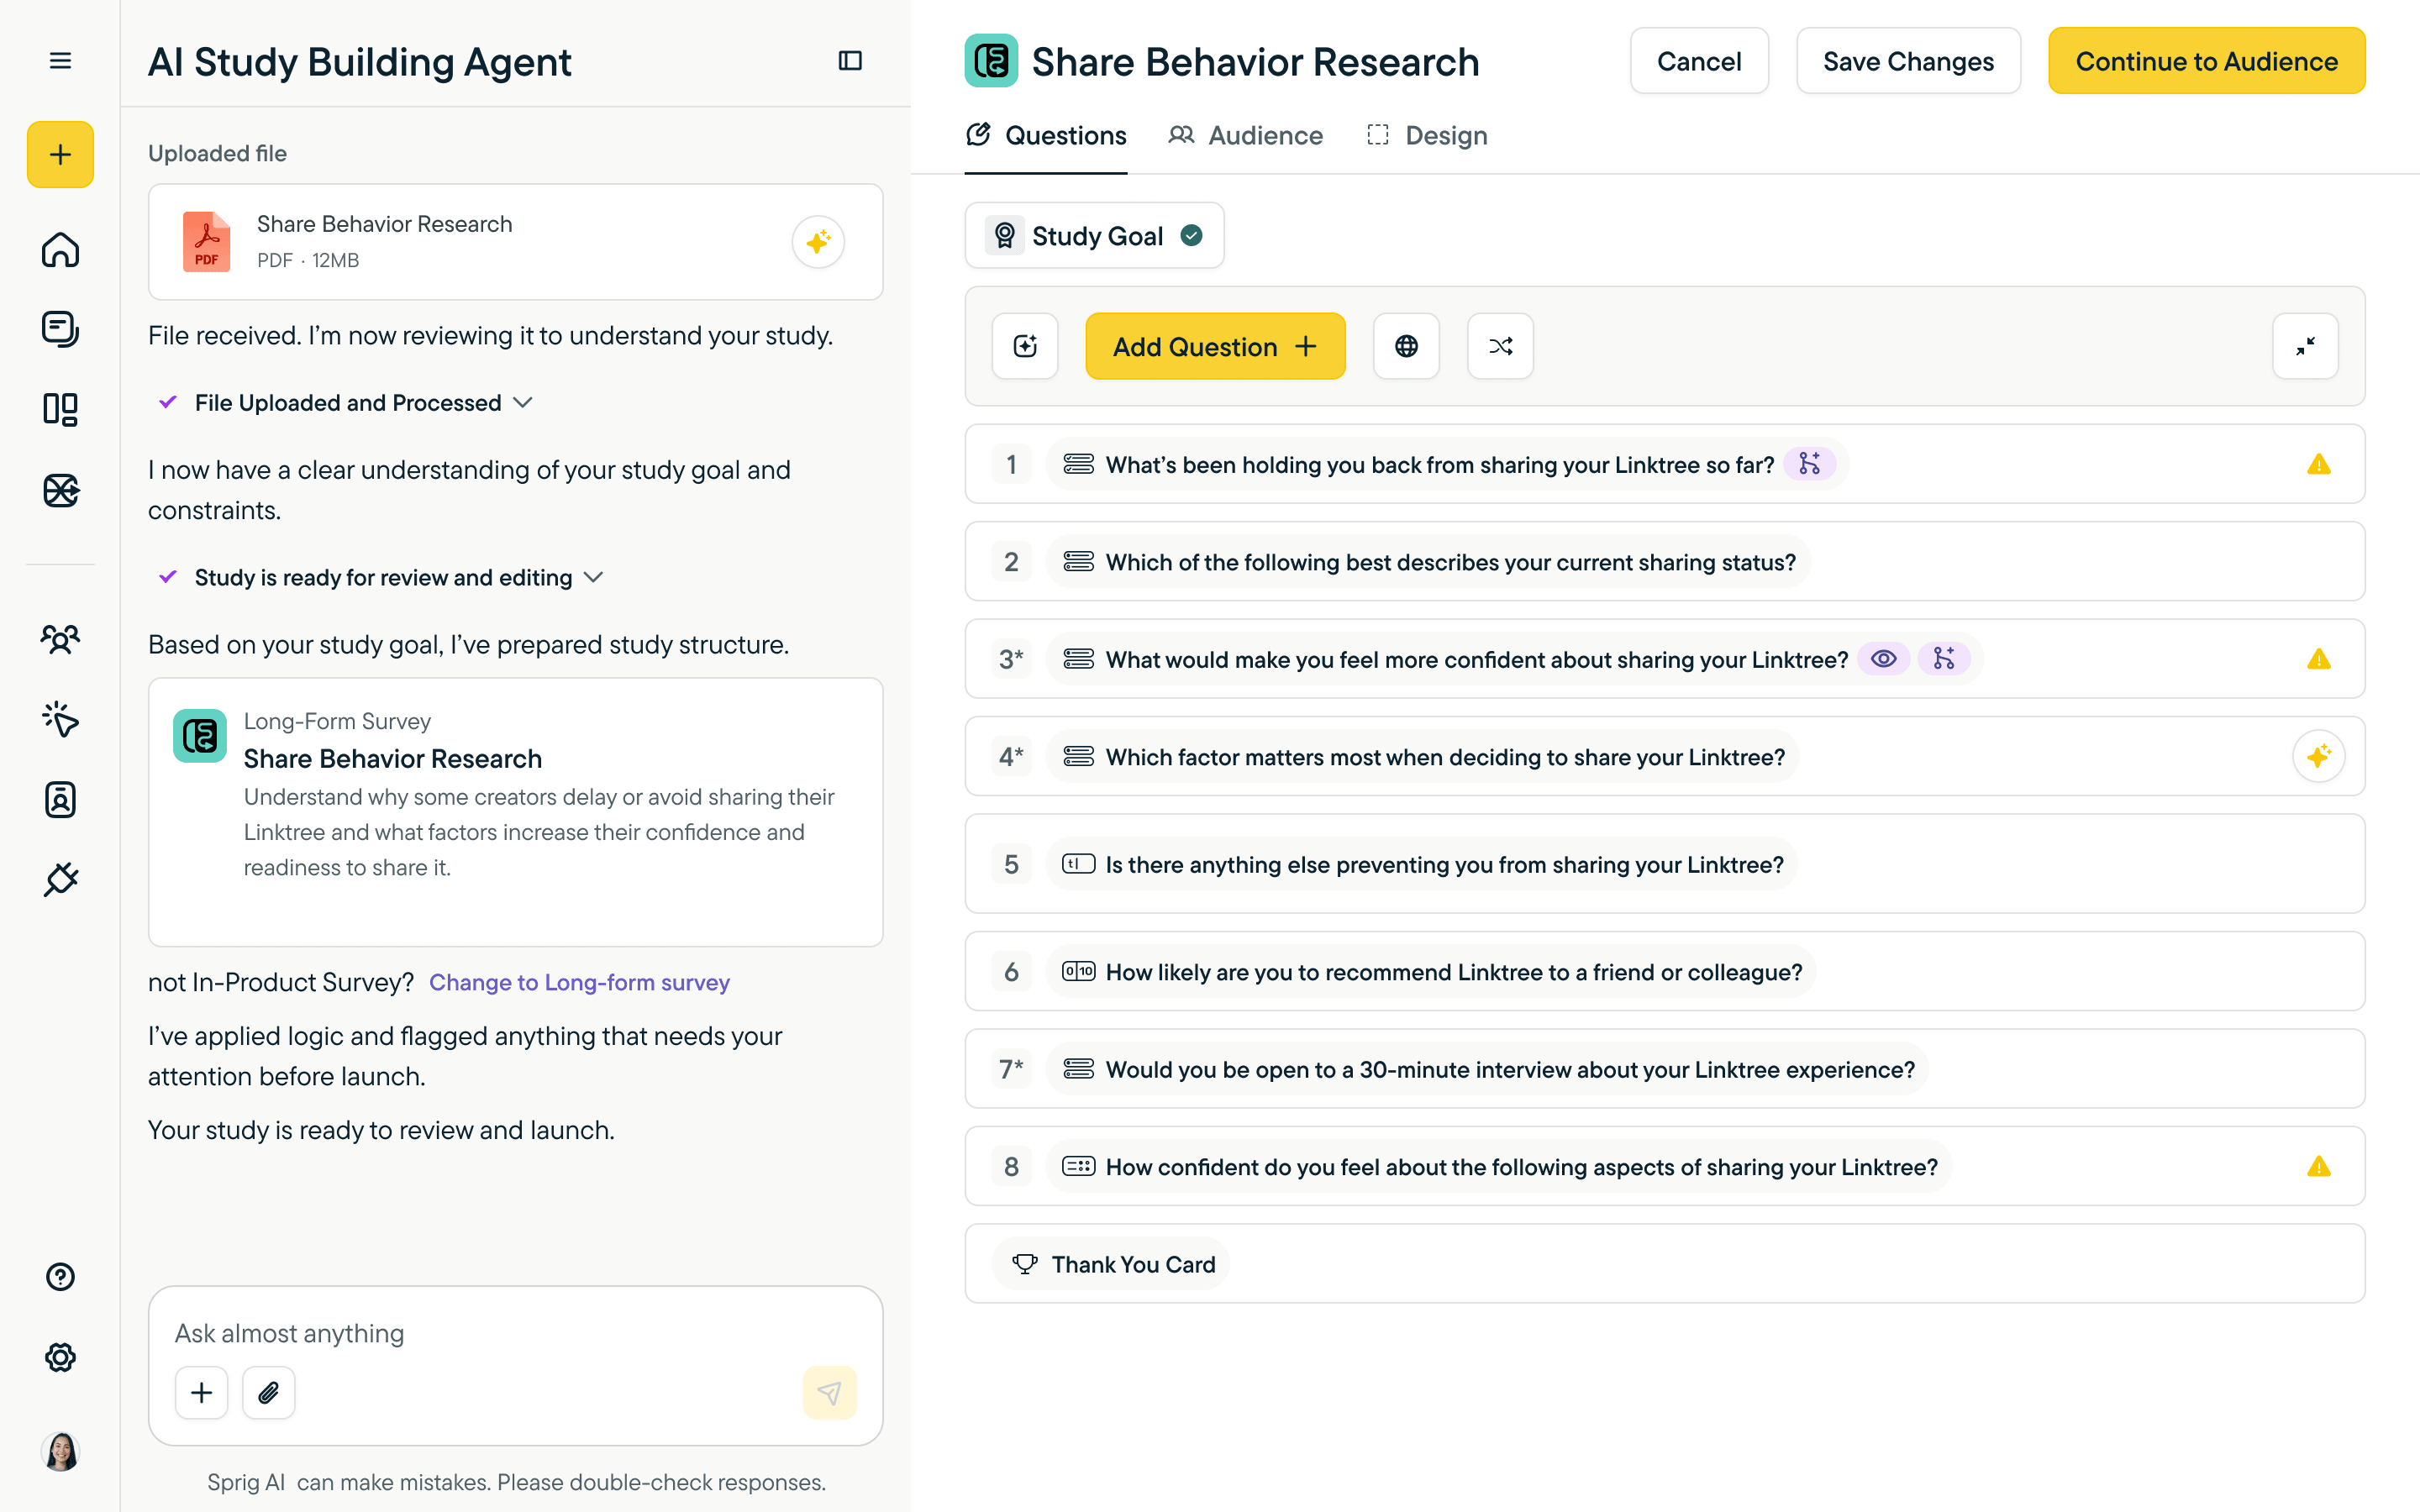Open question 3 about feeling more confident

[1664, 659]
